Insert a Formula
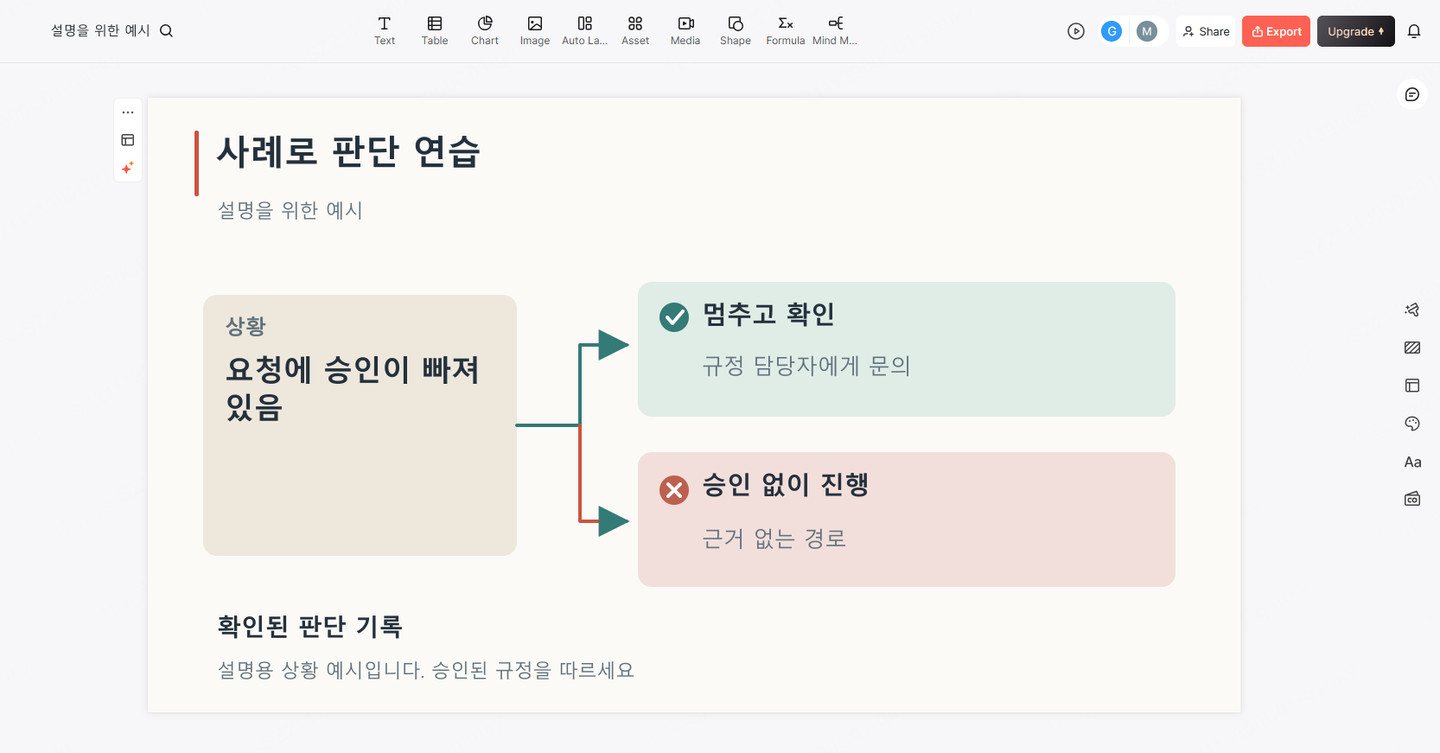The height and width of the screenshot is (753, 1440). coord(785,31)
